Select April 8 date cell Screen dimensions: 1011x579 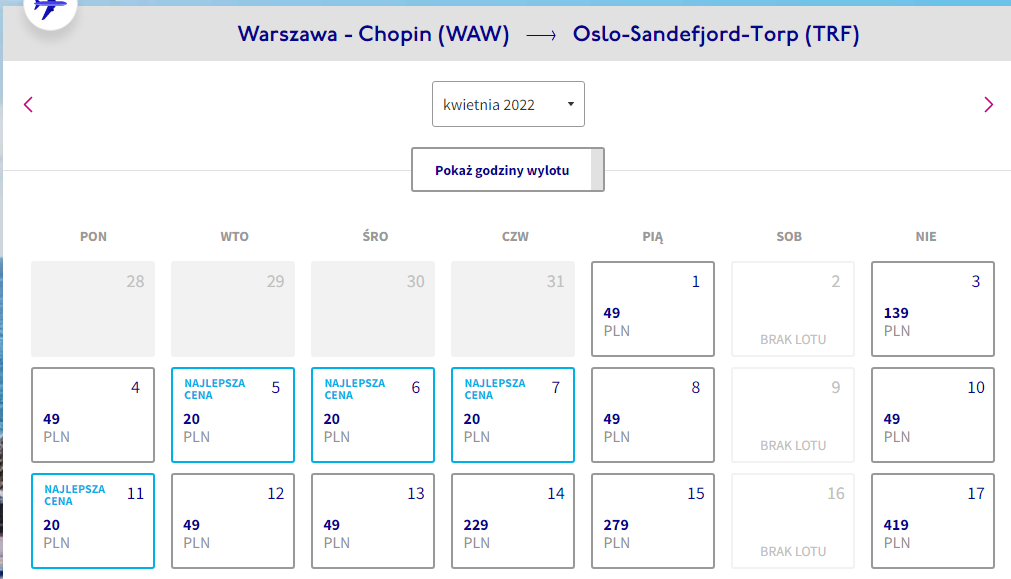pos(653,415)
